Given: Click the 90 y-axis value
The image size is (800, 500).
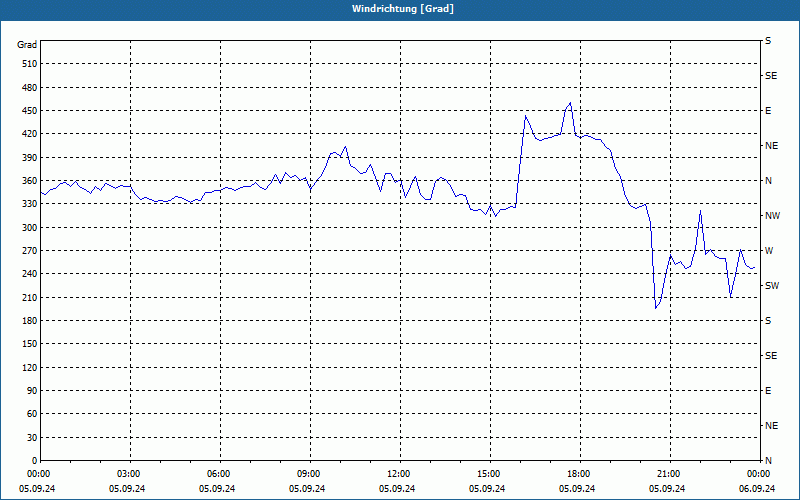Looking at the screenshot, I should pos(32,391).
